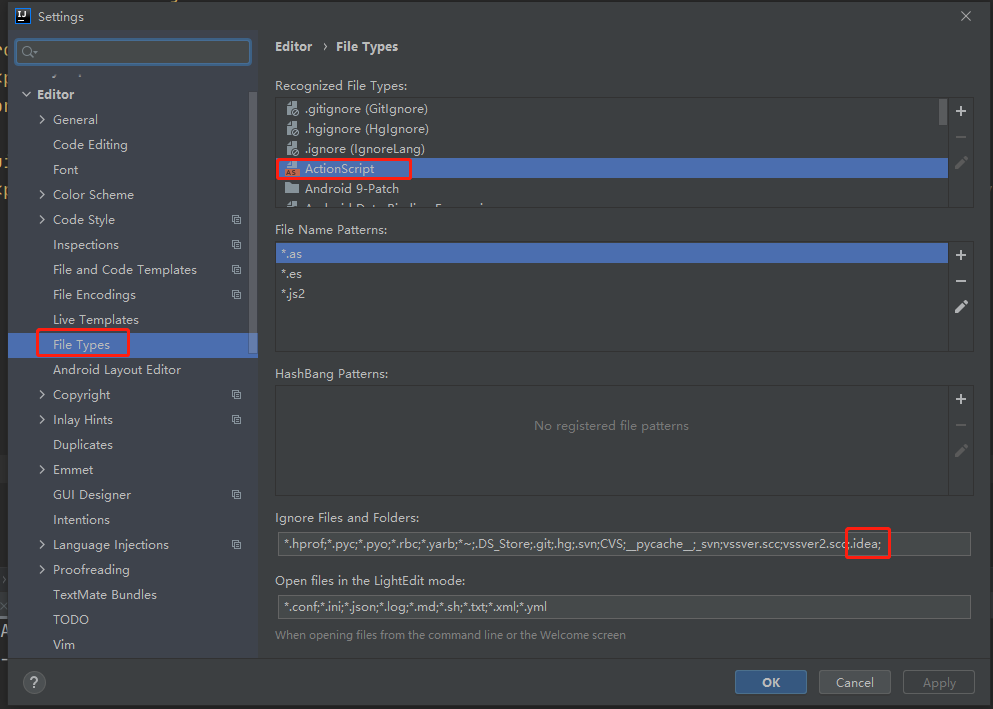Screen dimensions: 993x709
Task: Select the *.as file name pattern
Action: [x=612, y=253]
